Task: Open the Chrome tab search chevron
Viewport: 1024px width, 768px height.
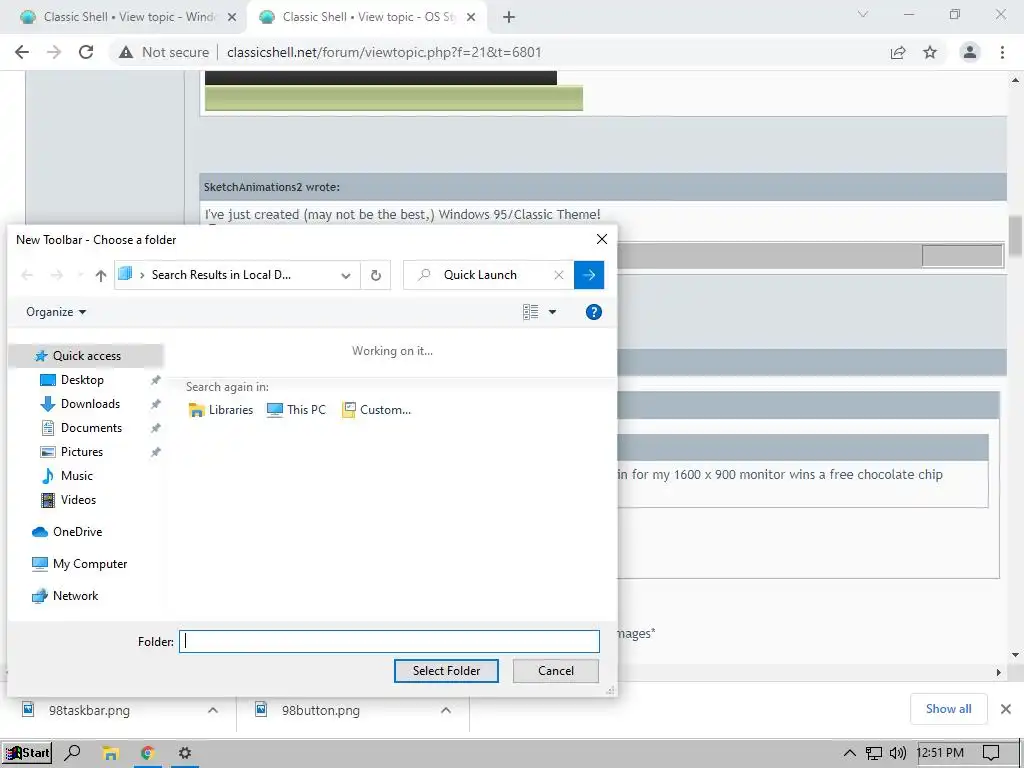Action: click(863, 14)
